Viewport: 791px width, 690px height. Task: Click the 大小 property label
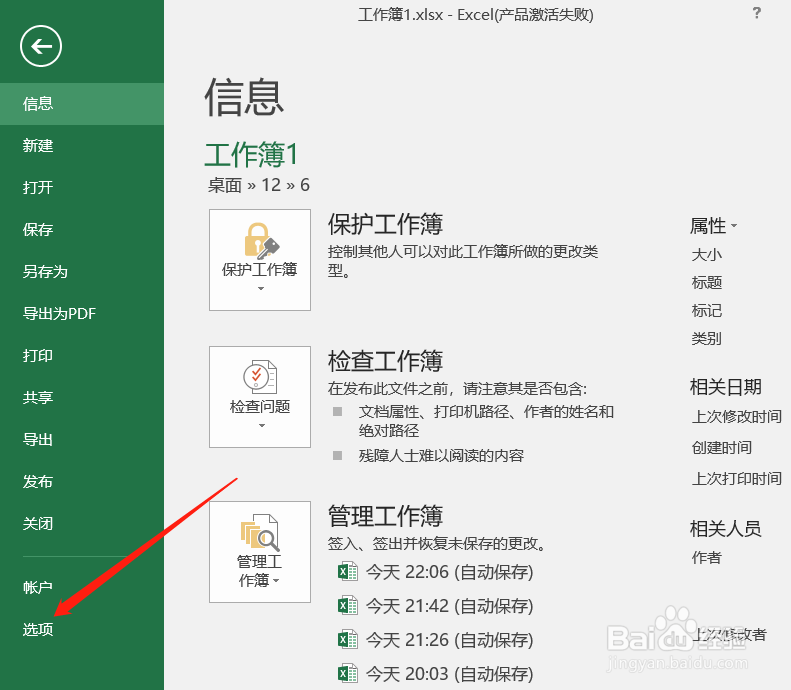pos(706,254)
